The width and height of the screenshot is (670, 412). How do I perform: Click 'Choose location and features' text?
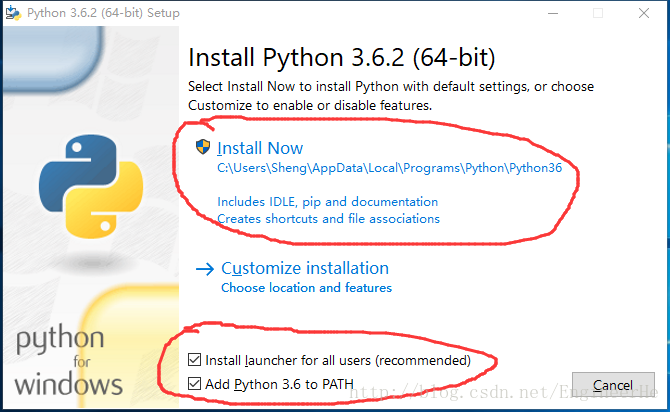click(306, 288)
